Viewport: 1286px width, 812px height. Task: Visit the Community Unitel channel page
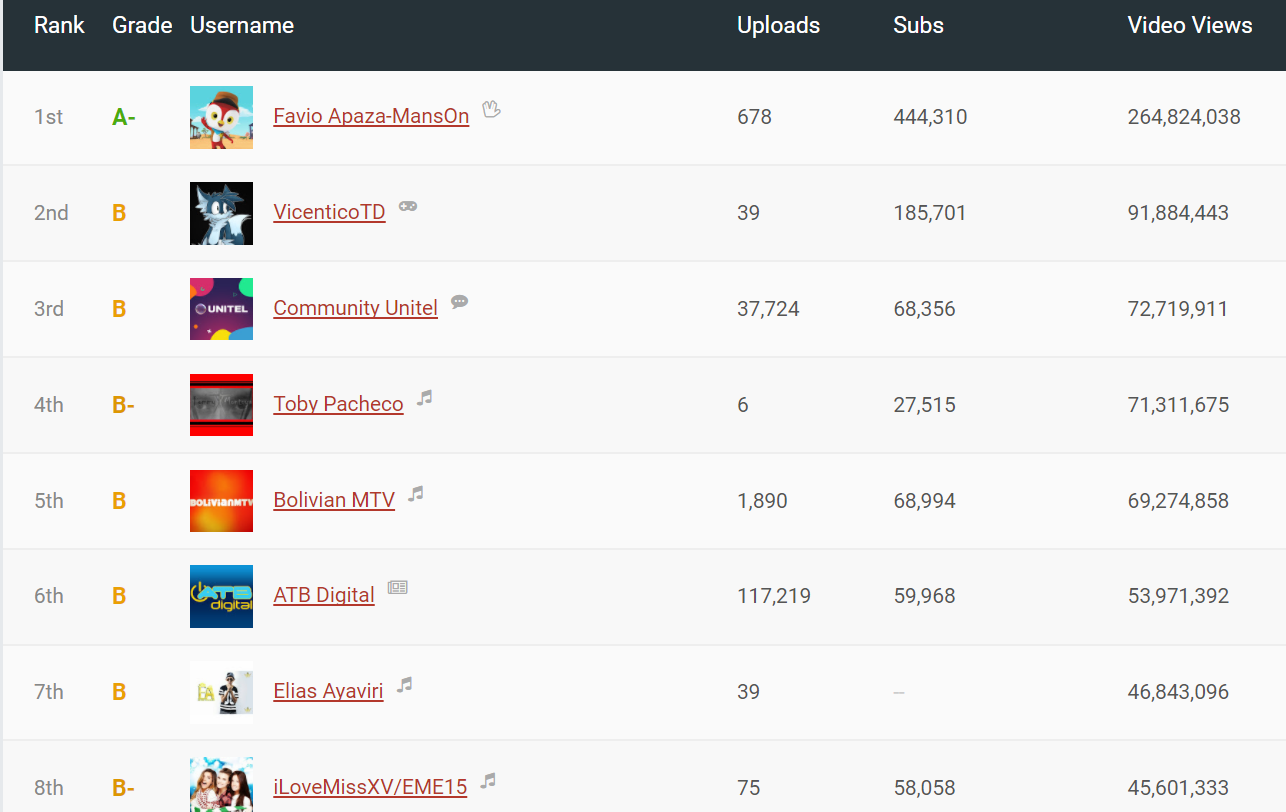click(355, 308)
